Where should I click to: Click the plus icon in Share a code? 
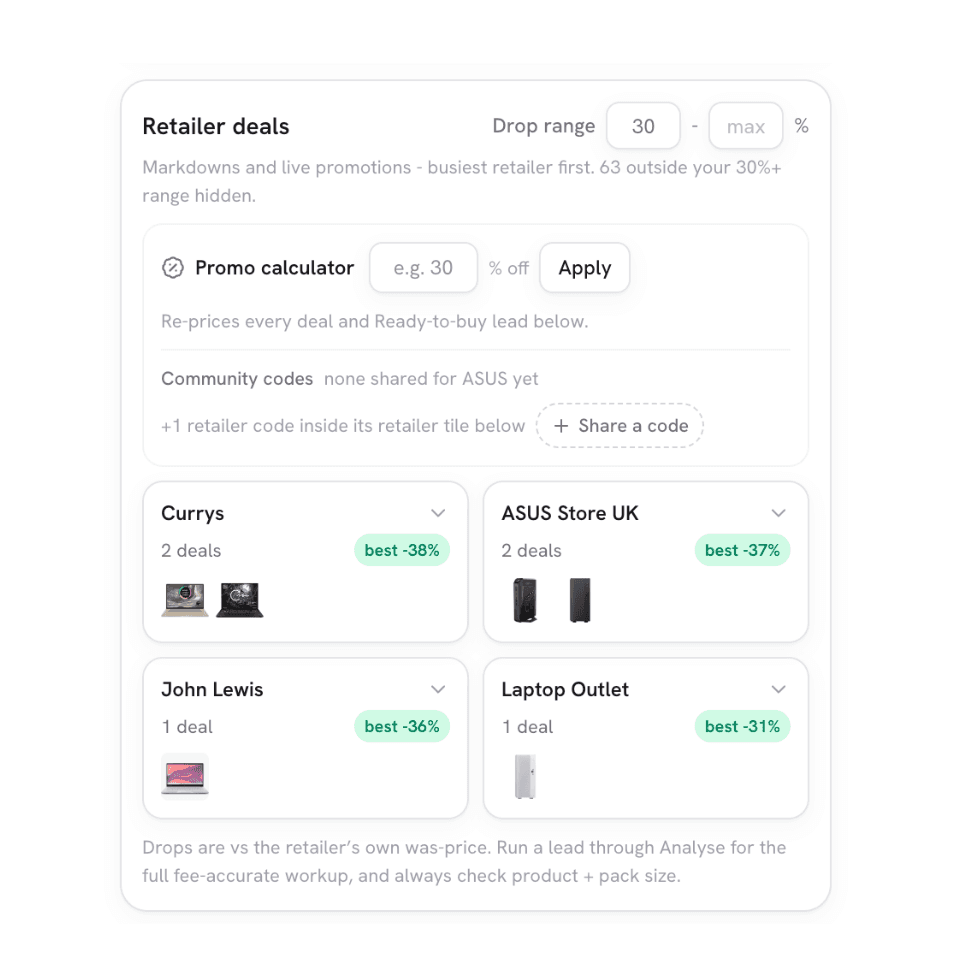[561, 426]
